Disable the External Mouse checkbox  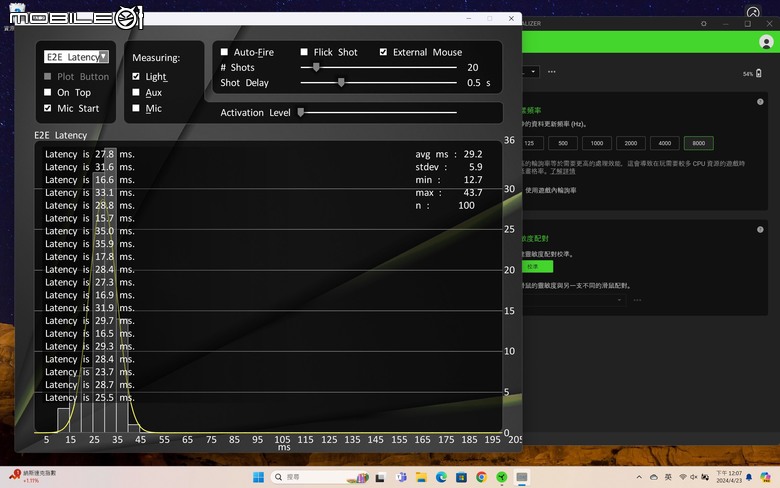[383, 52]
